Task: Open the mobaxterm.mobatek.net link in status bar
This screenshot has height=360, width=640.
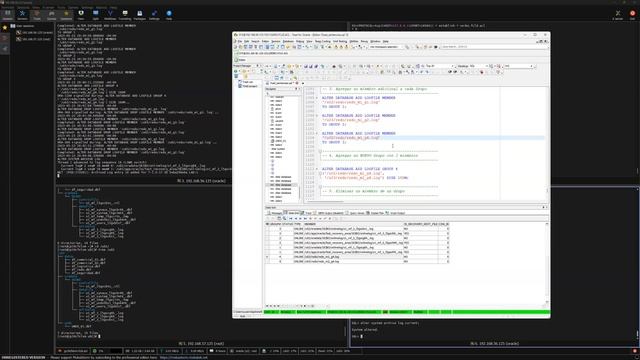Action: (183, 358)
